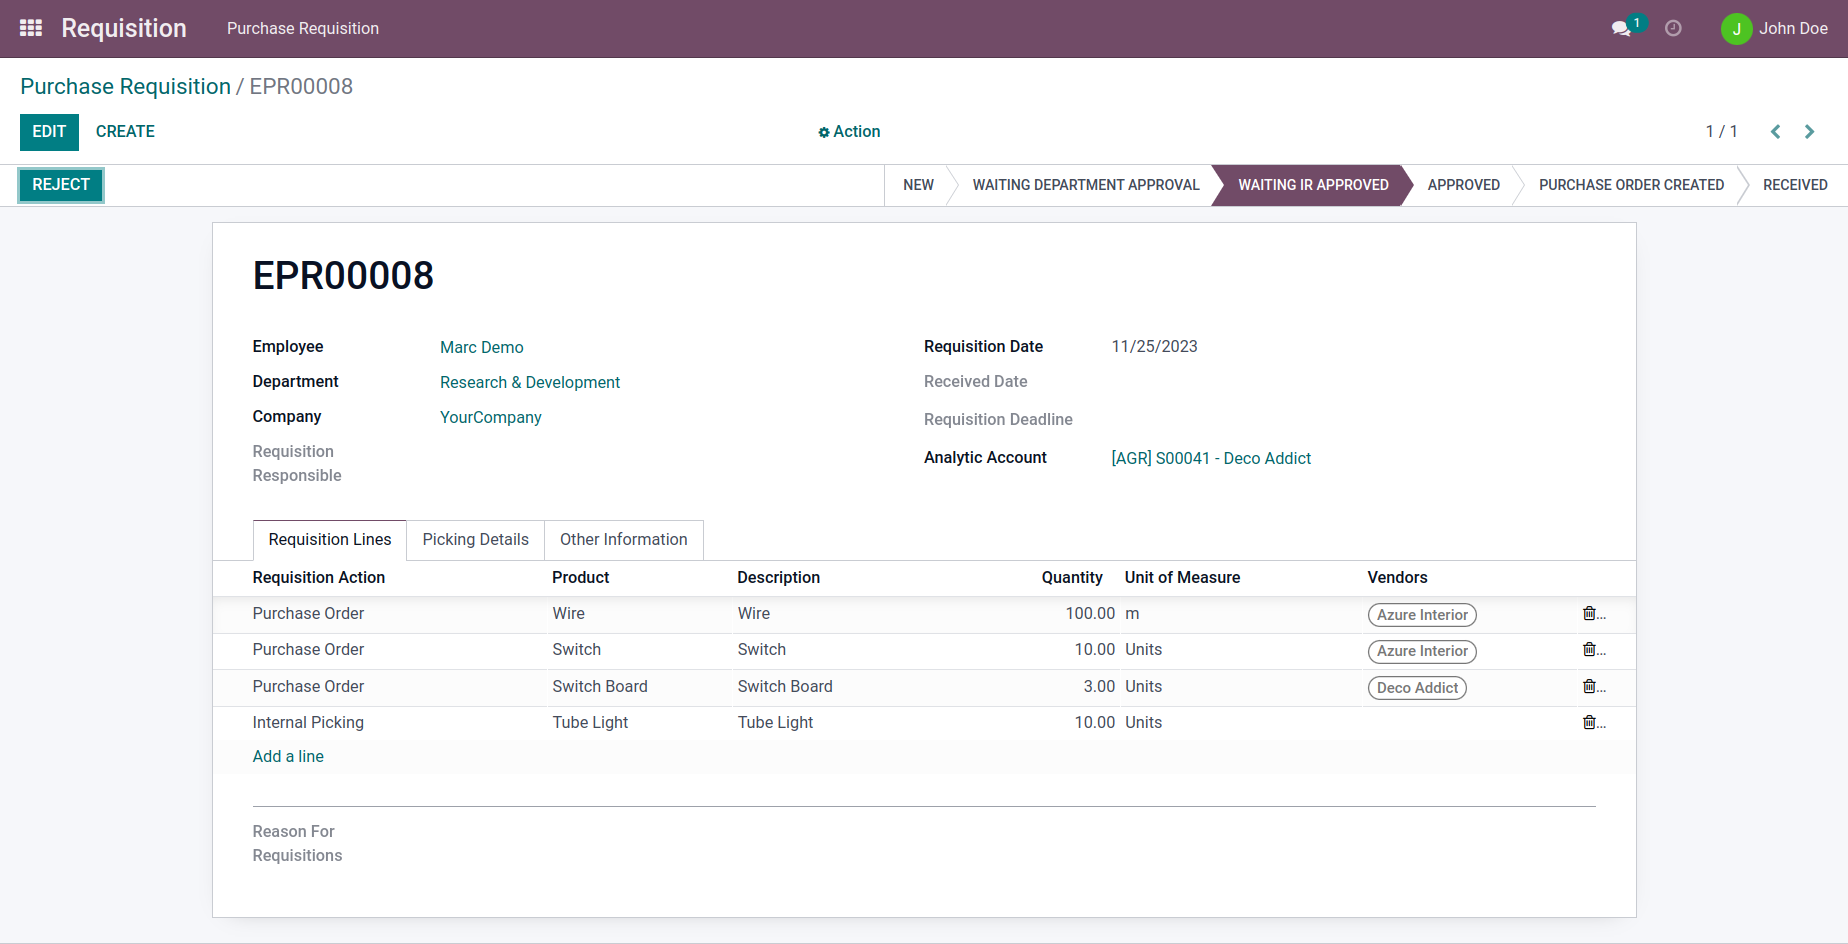This screenshot has height=944, width=1848.
Task: Go to the next record arrow
Action: click(1809, 132)
